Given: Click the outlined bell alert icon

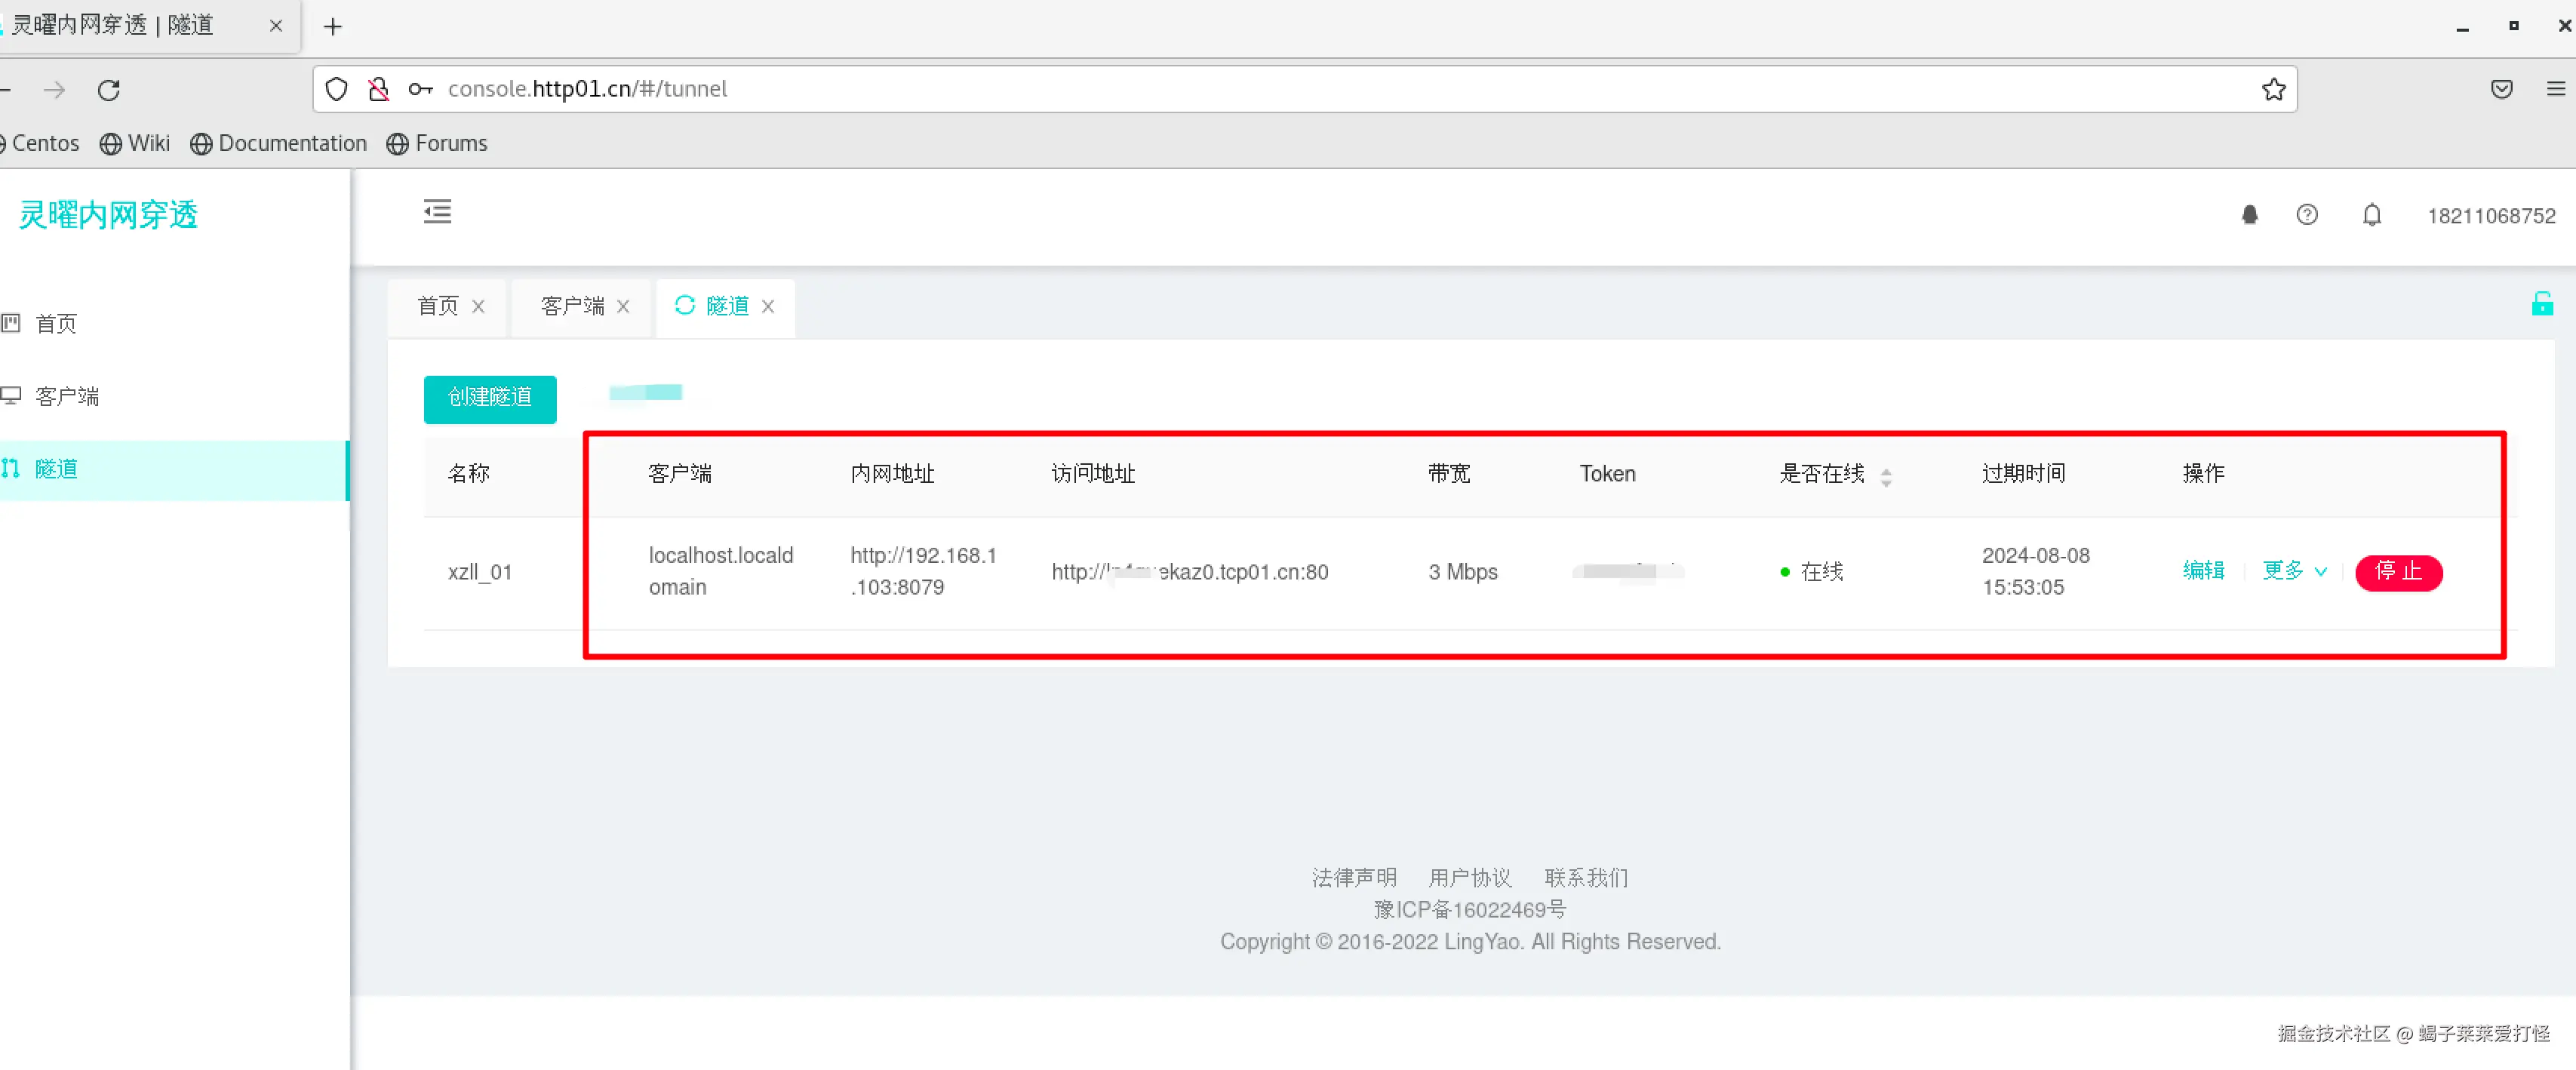Looking at the screenshot, I should click(2371, 215).
